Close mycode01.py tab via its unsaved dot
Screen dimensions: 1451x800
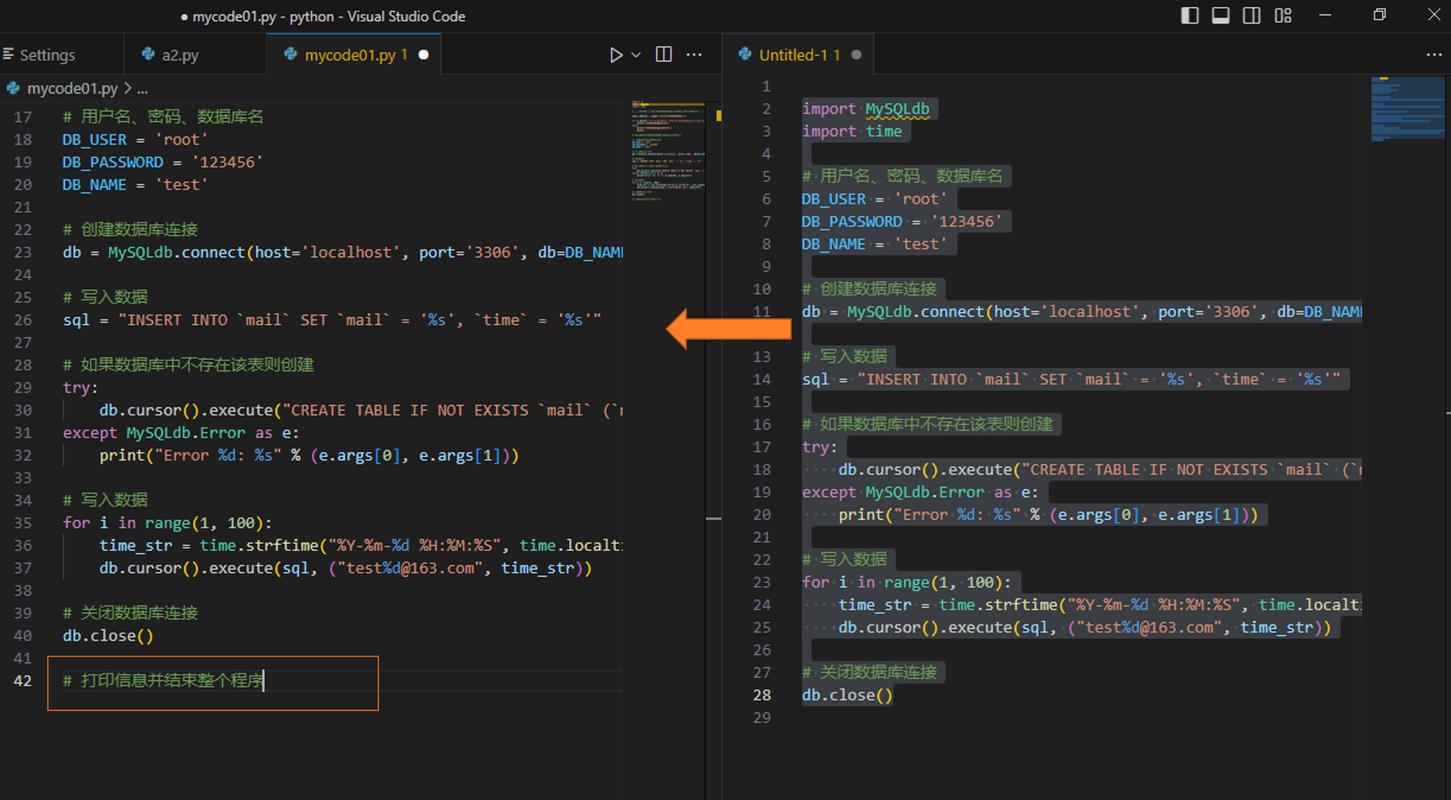click(x=423, y=55)
